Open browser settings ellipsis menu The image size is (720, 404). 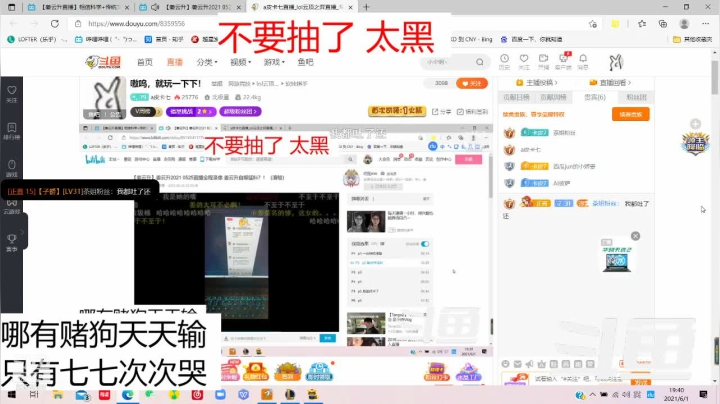tap(706, 24)
